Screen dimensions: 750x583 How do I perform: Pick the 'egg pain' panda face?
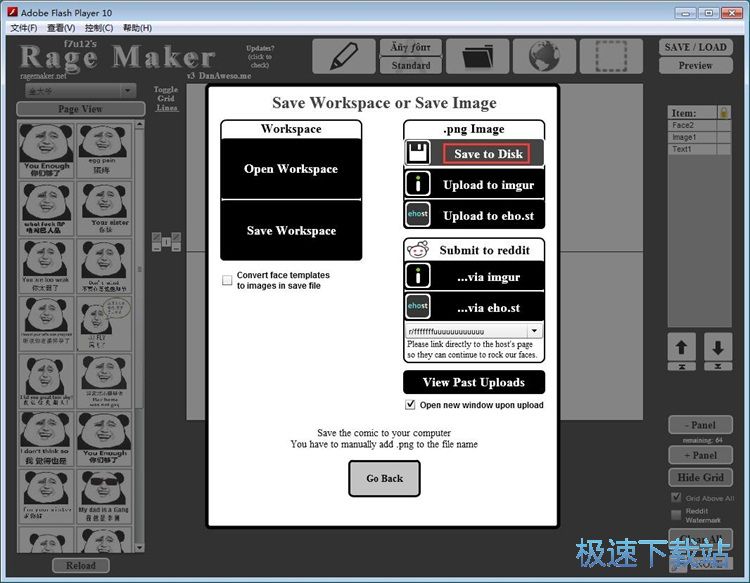point(104,150)
